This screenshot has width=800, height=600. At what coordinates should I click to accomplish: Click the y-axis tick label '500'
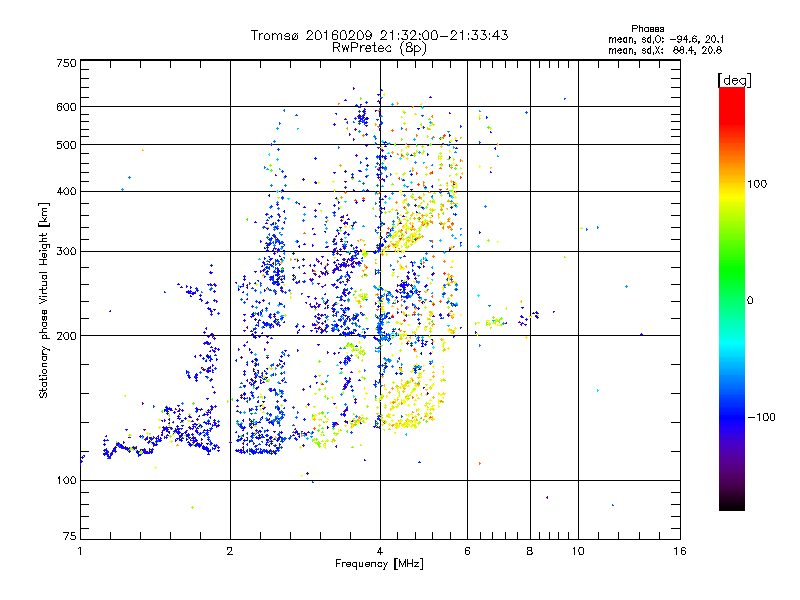coord(66,145)
